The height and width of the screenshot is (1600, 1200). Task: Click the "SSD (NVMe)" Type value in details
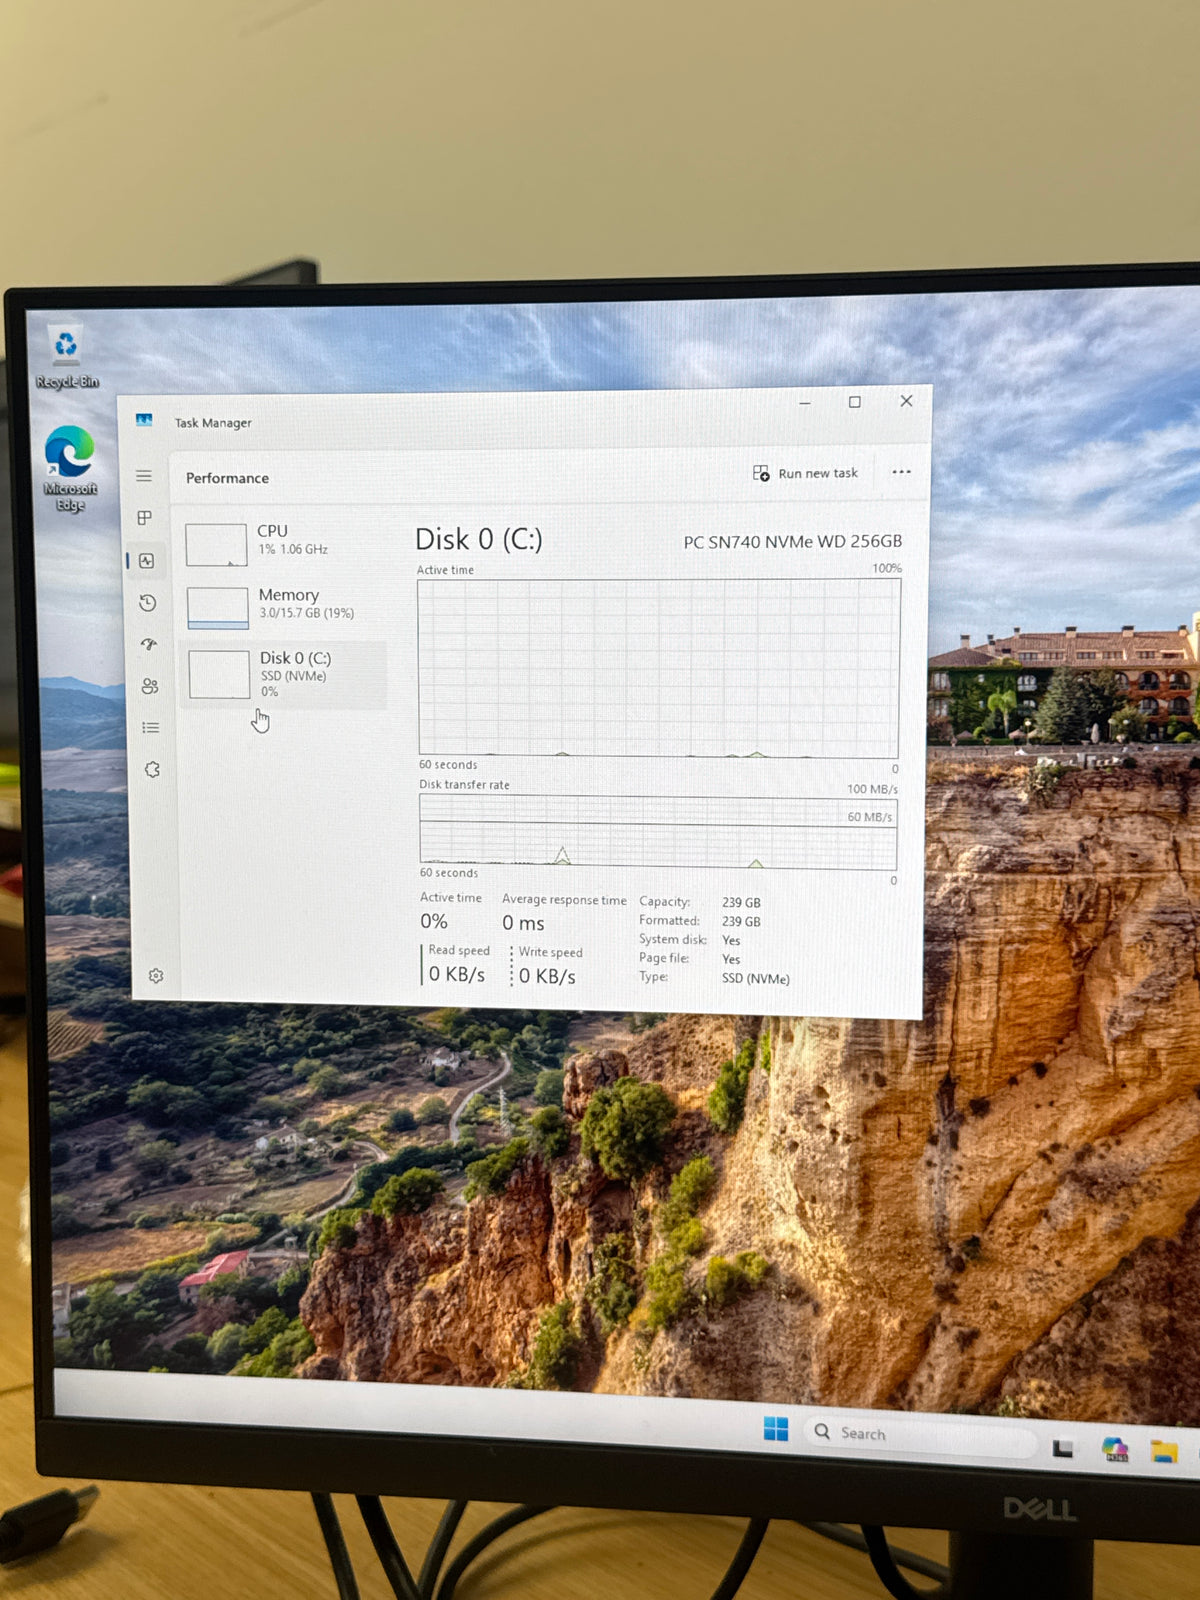756,979
